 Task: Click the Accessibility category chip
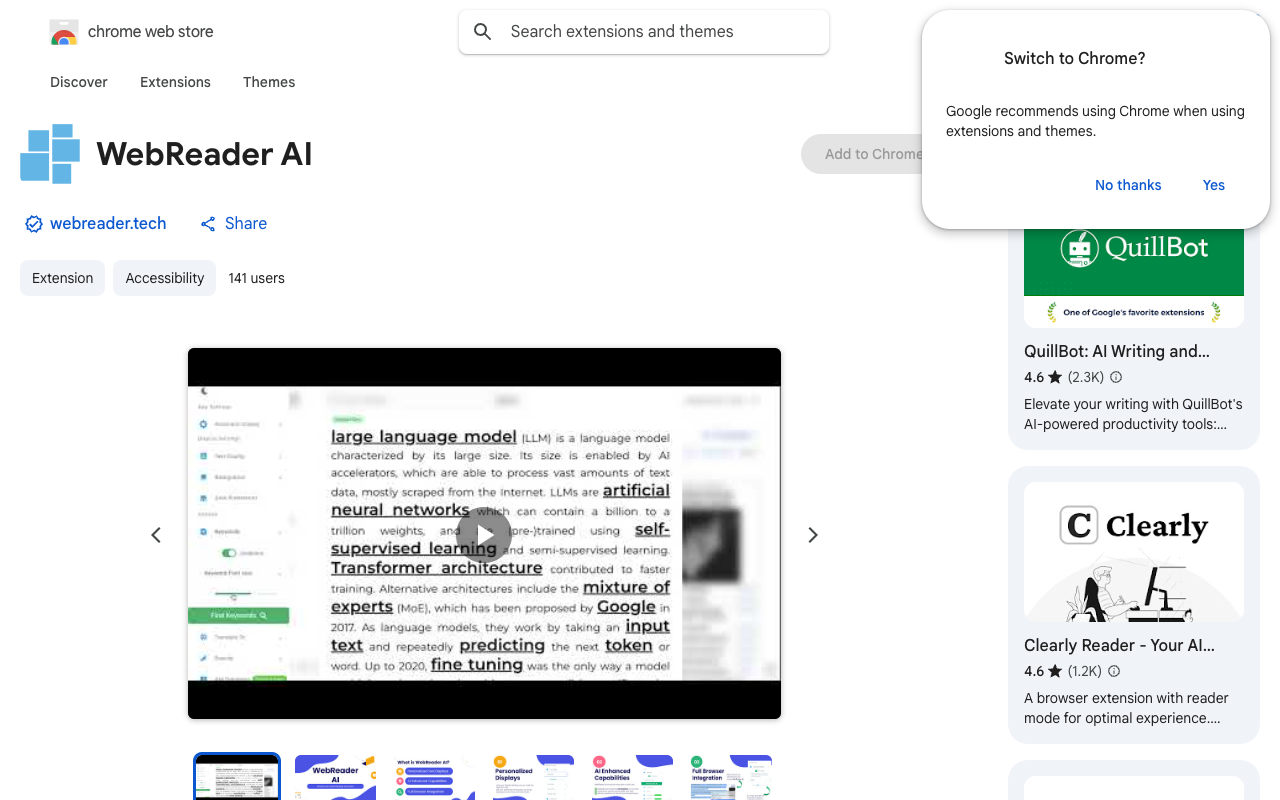(x=164, y=278)
